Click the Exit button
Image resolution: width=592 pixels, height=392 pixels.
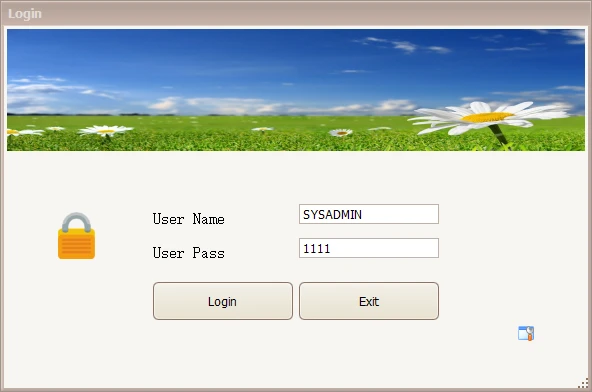point(369,301)
